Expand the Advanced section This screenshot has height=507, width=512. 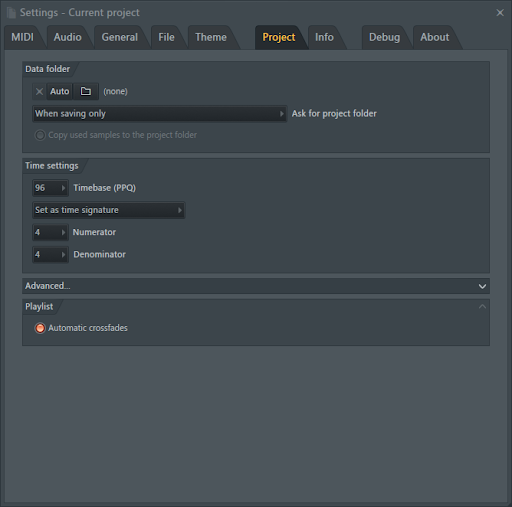coord(256,286)
